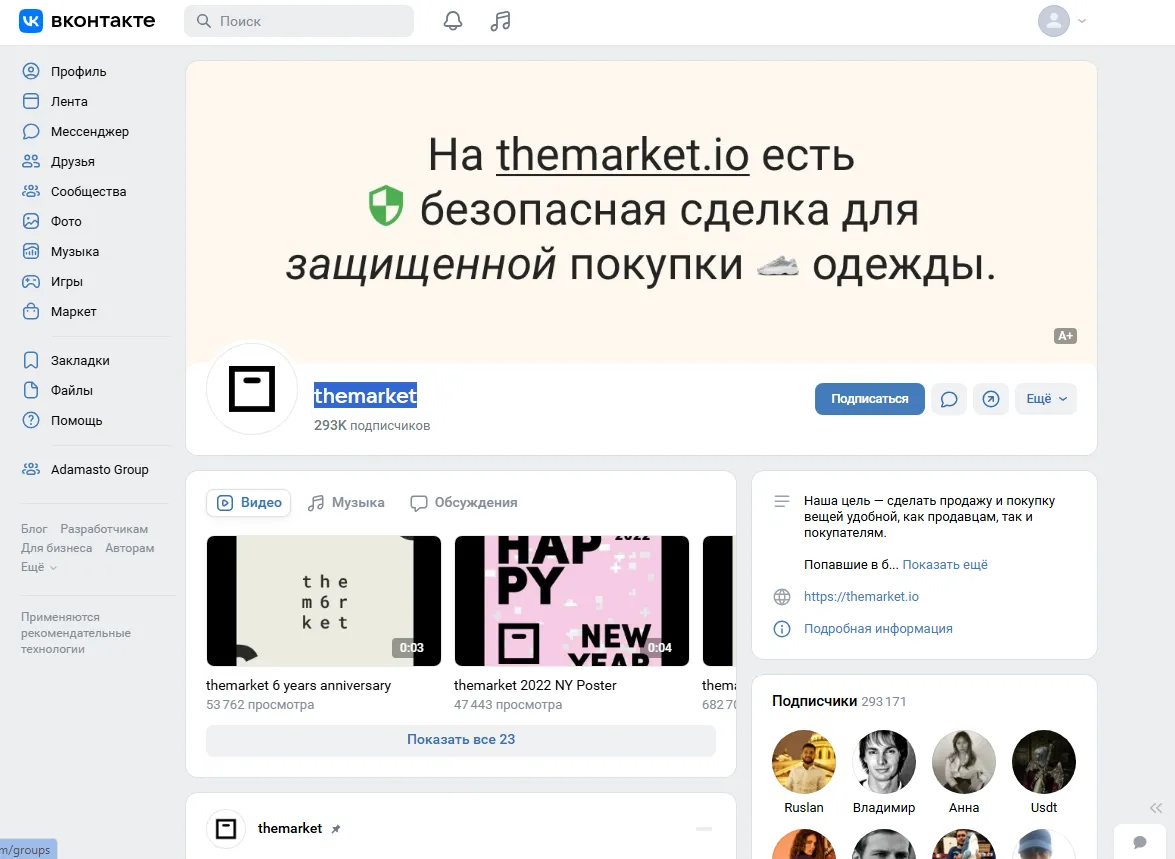Click the A+ badge on cover

1065,336
